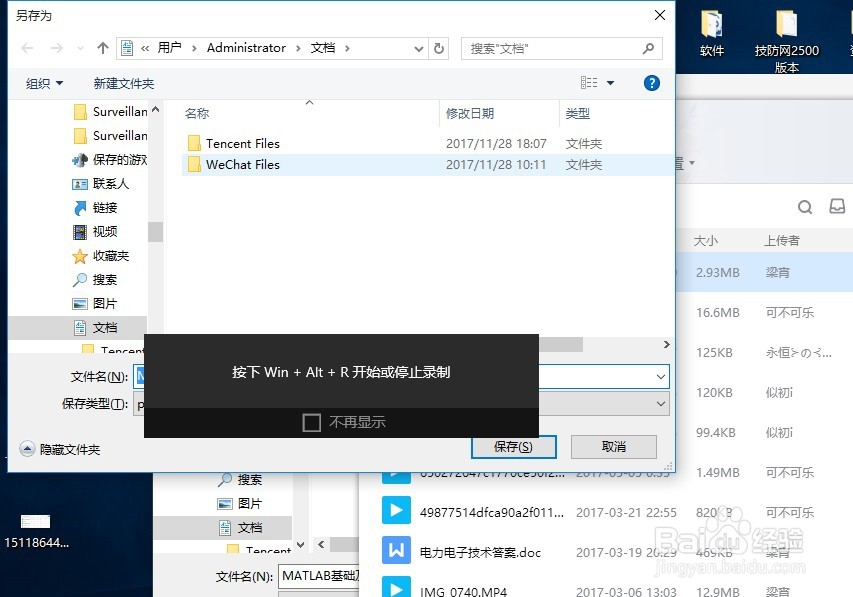
Task: Open 图片 (Pictures) from the sidebar
Action: 100,303
